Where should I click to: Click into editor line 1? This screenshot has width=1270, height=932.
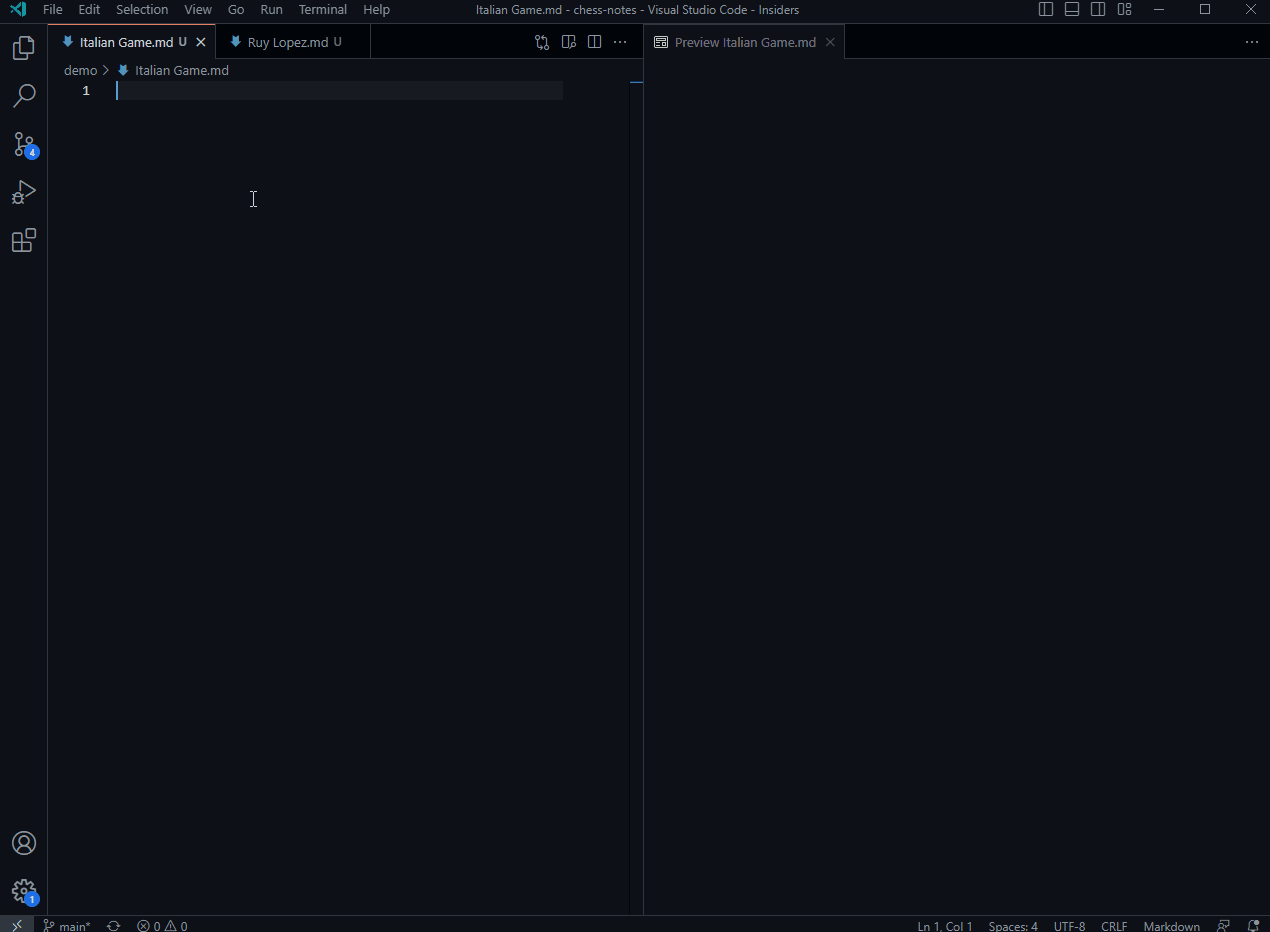click(x=339, y=91)
